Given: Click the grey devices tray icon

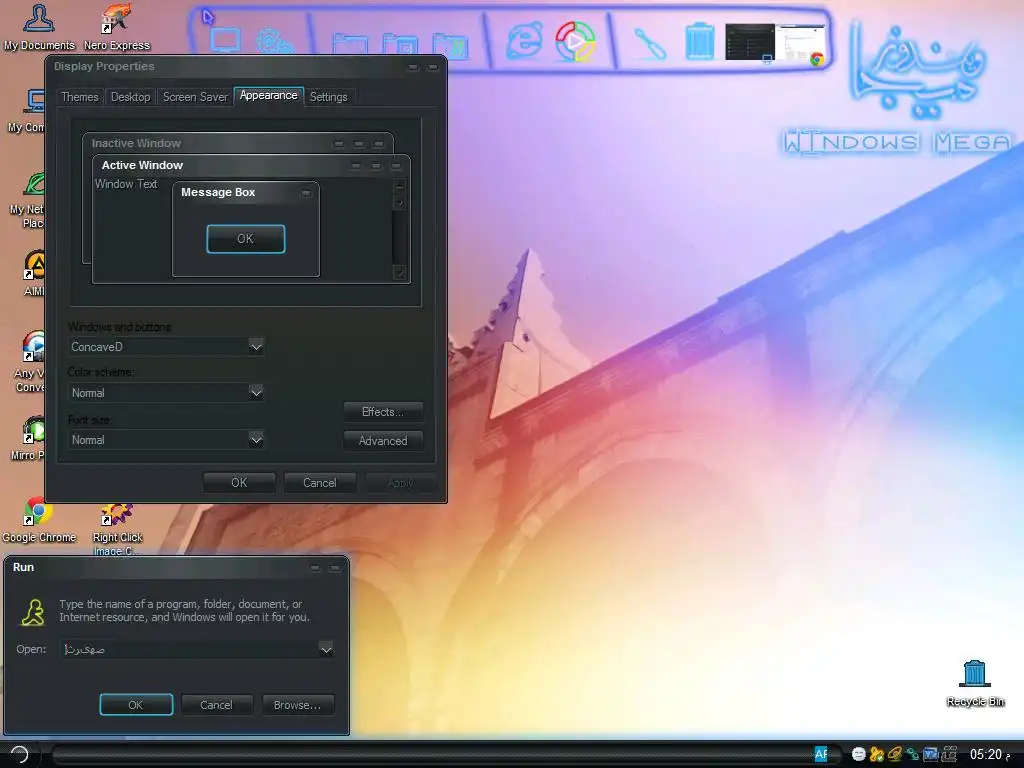Looking at the screenshot, I should tap(949, 754).
